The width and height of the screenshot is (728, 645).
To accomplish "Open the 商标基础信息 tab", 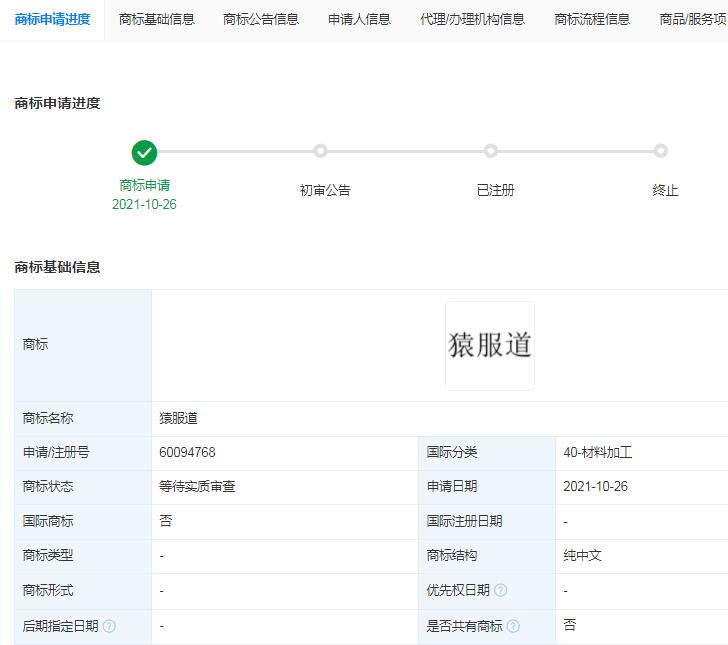I will pos(156,19).
